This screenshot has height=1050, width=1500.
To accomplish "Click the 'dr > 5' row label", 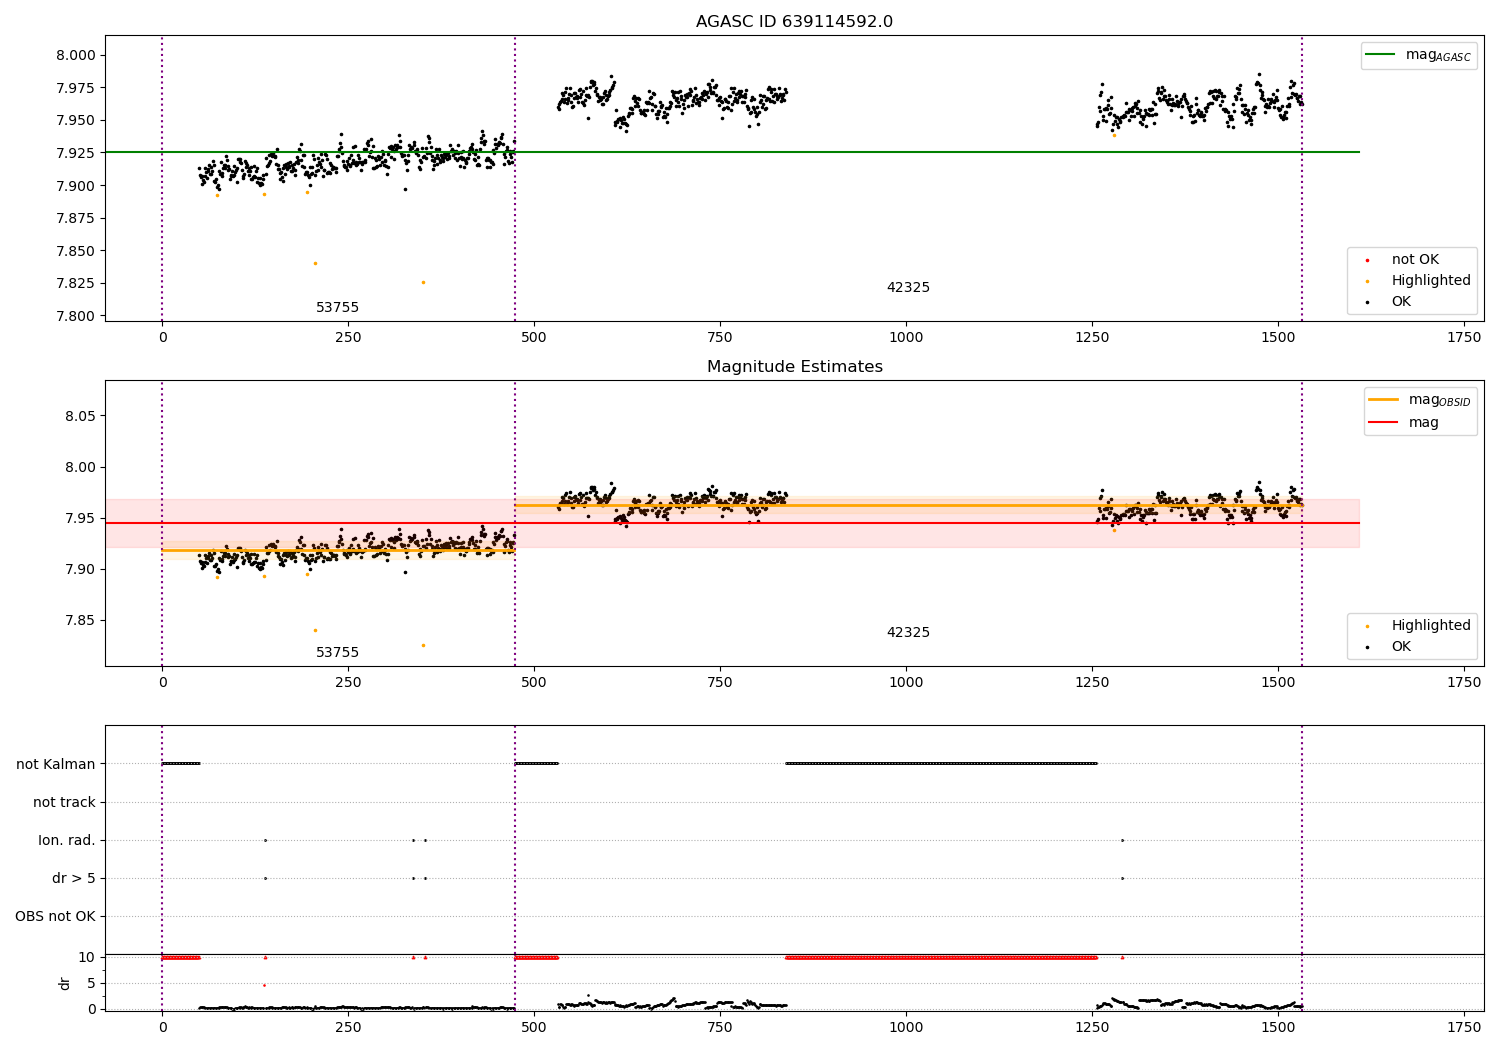I will (74, 878).
